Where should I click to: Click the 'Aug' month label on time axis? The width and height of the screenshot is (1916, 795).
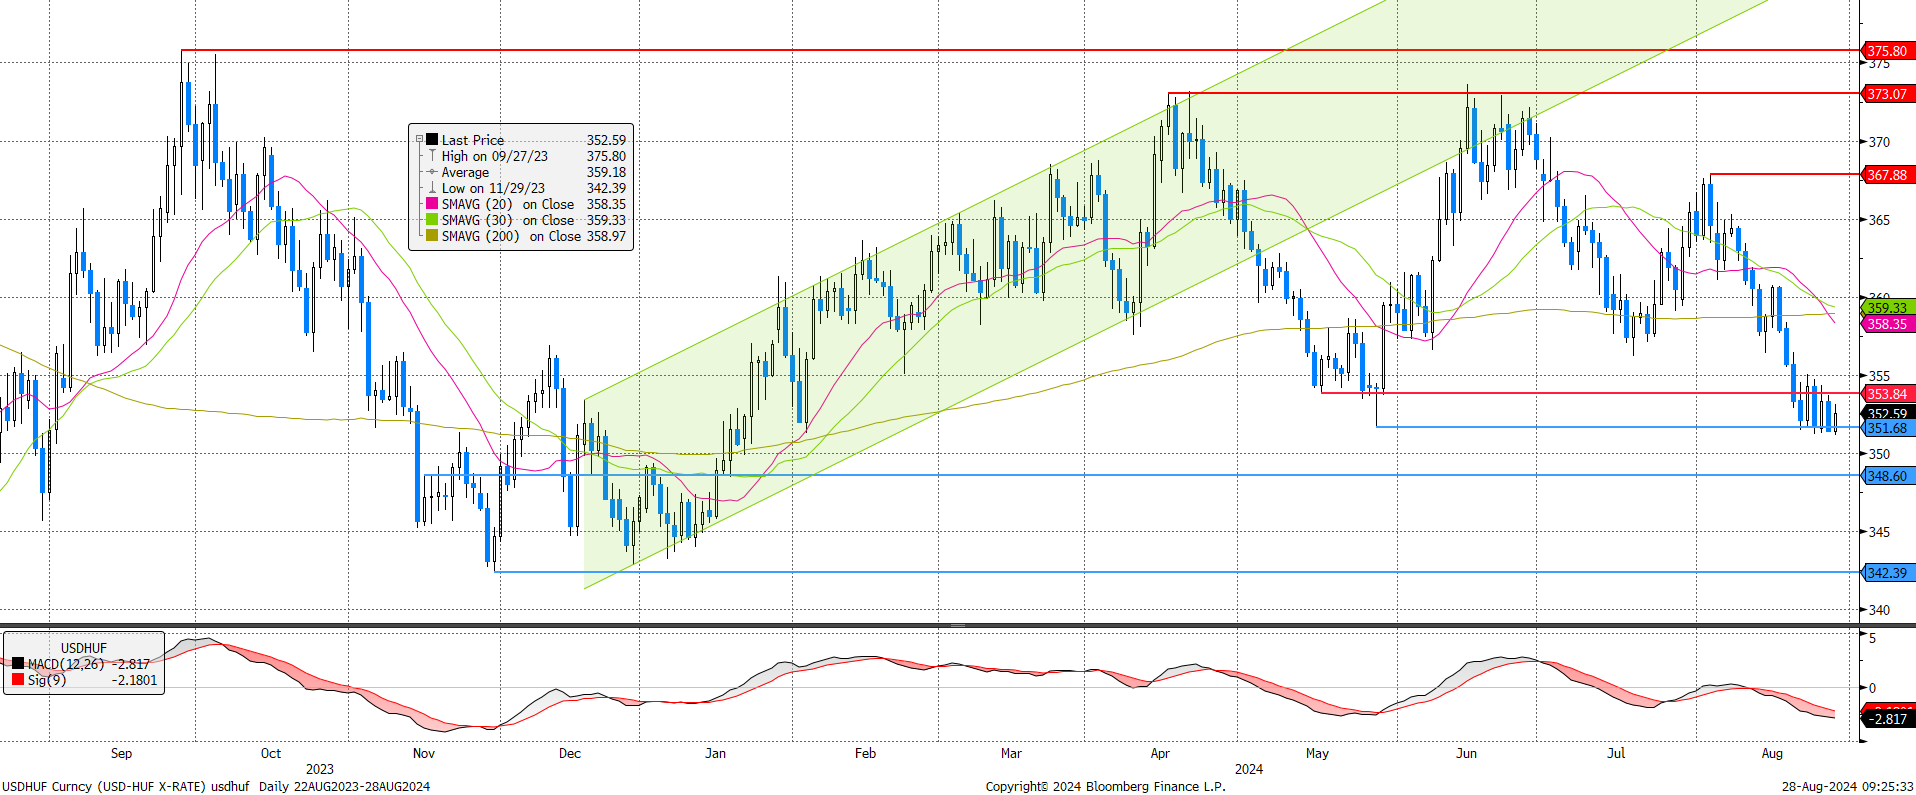tap(1772, 753)
